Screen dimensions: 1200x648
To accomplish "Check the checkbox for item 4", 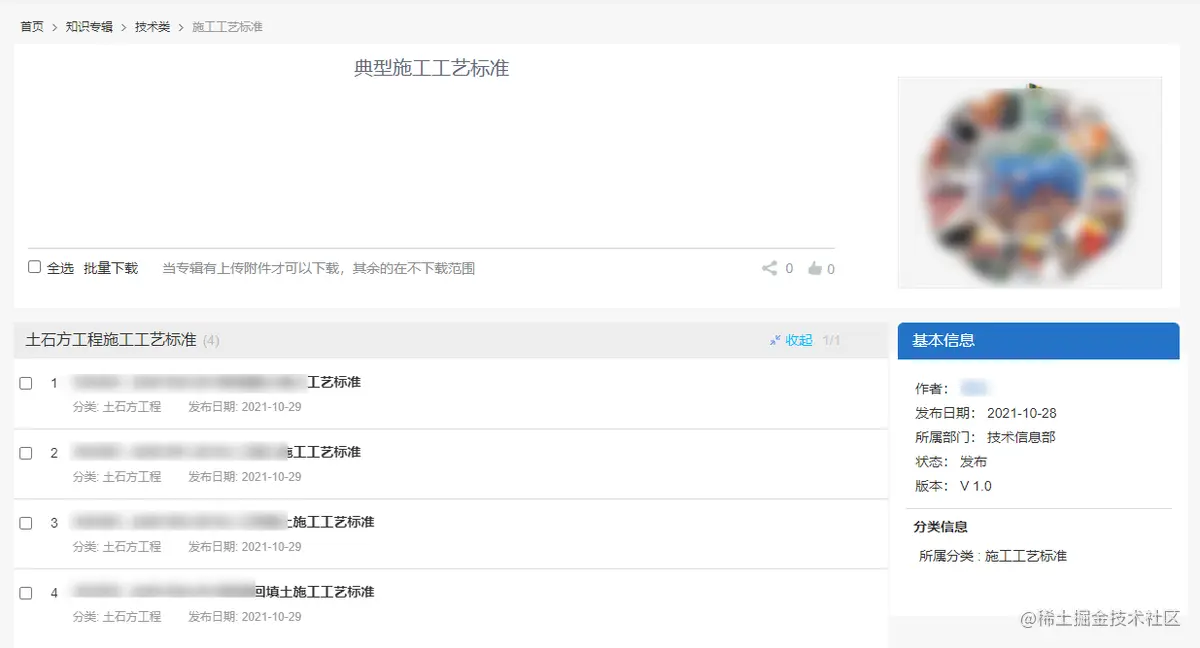I will point(26,593).
